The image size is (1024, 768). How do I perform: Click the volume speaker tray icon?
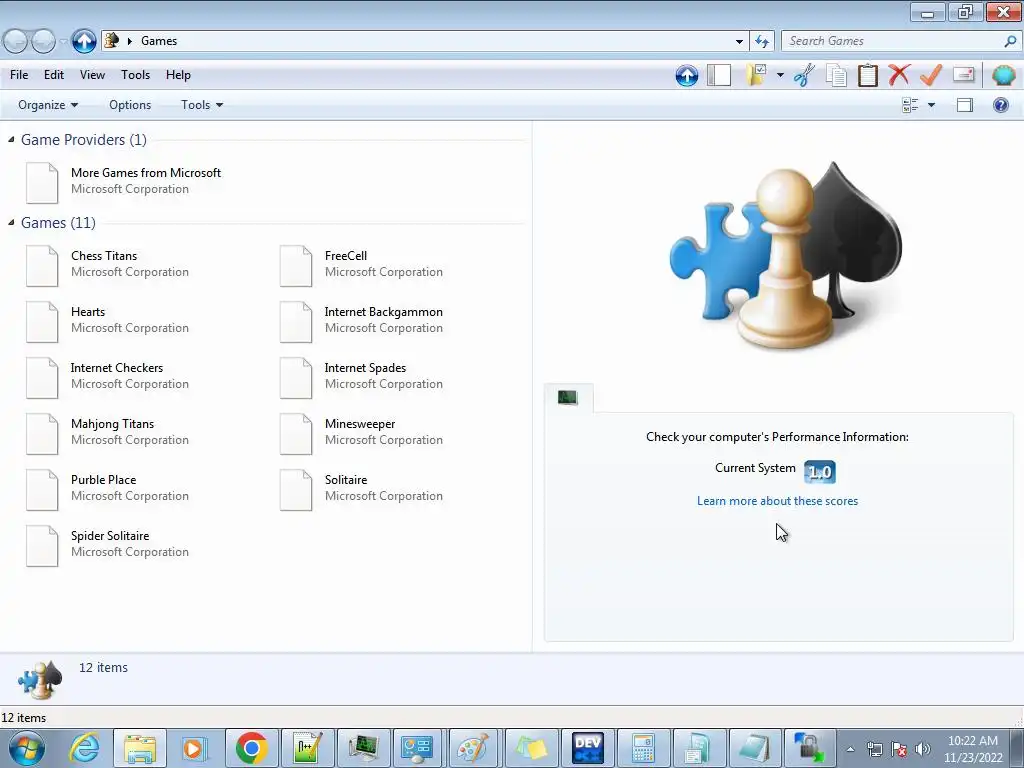(923, 749)
